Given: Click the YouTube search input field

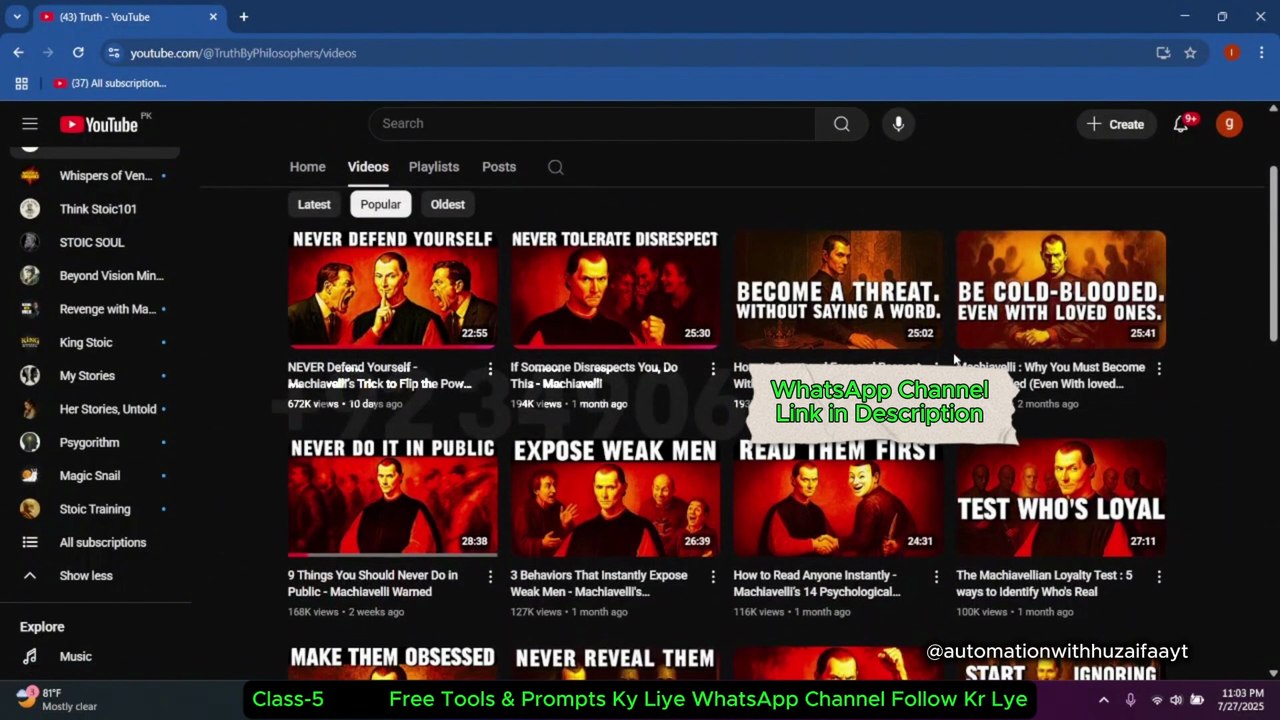Looking at the screenshot, I should [592, 124].
